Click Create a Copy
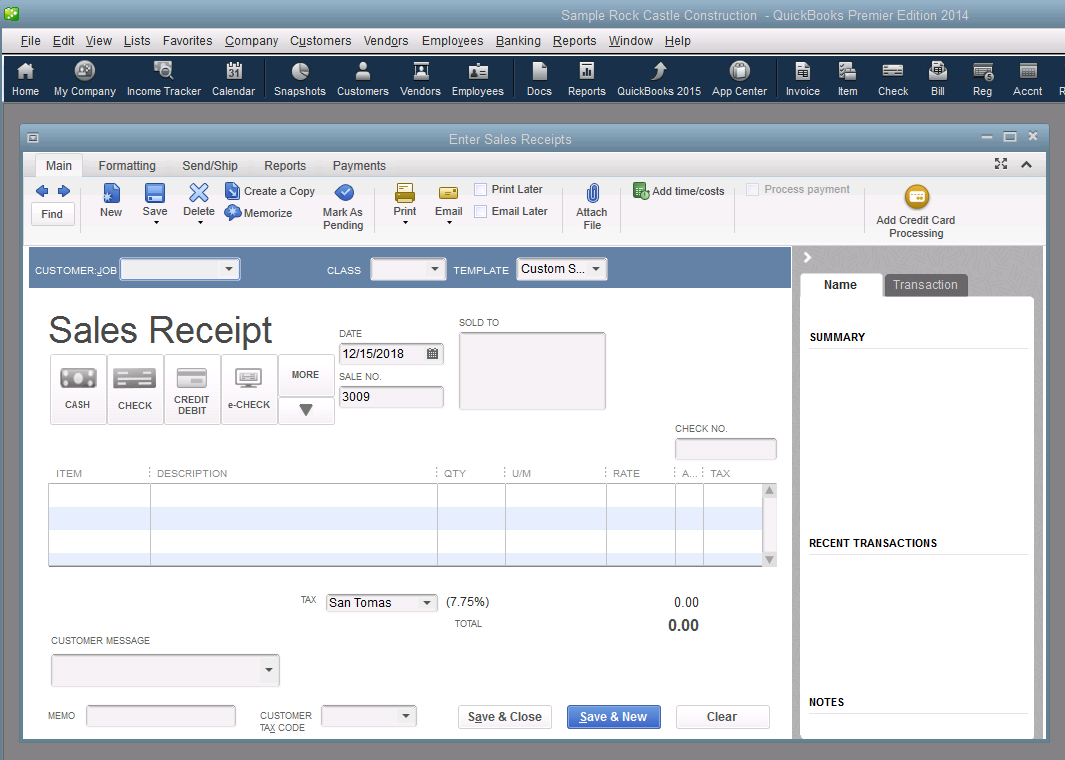The height and width of the screenshot is (760, 1065). click(270, 191)
